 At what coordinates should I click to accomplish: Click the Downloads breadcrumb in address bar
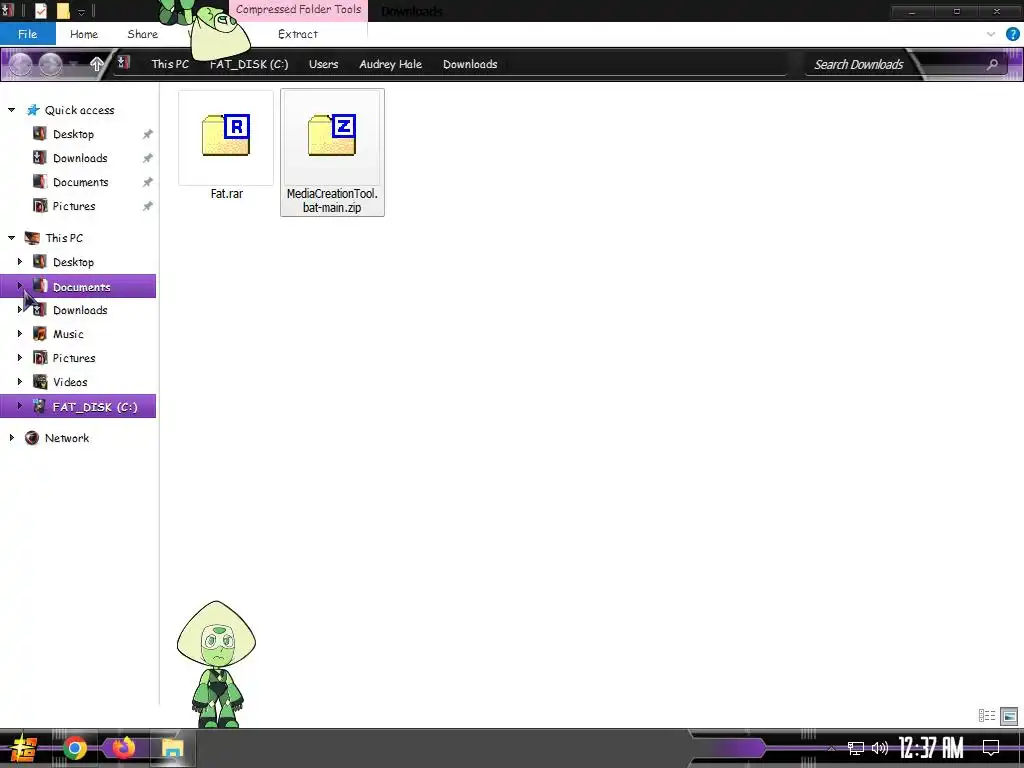(470, 64)
